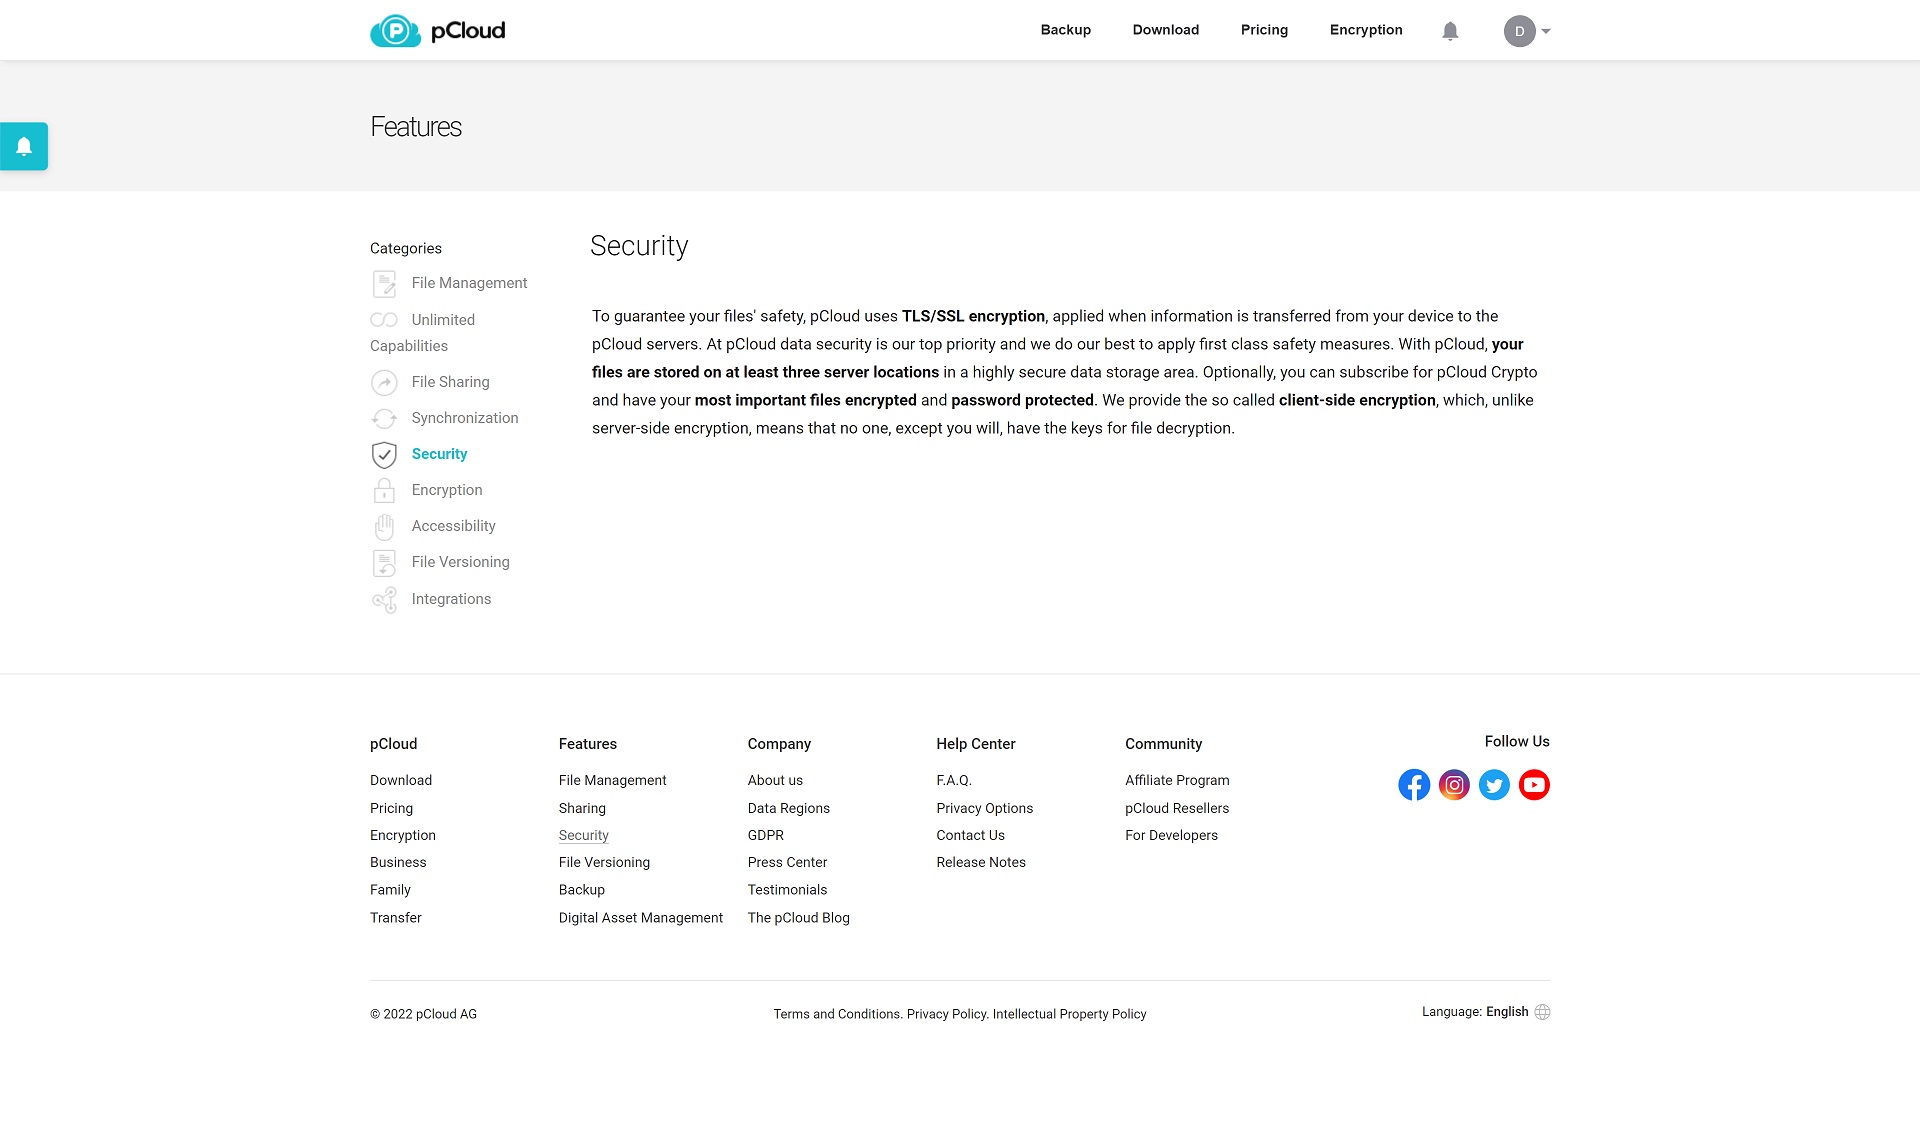The height and width of the screenshot is (1142, 1920).
Task: Open Release Notes link
Action: click(981, 862)
